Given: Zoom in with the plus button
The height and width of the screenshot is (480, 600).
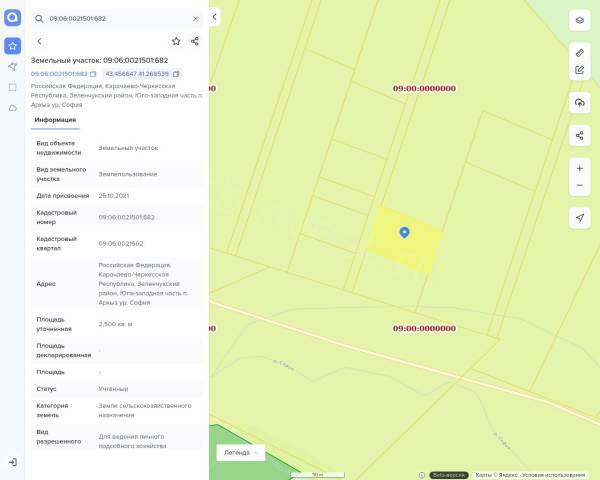Looking at the screenshot, I should pos(580,168).
